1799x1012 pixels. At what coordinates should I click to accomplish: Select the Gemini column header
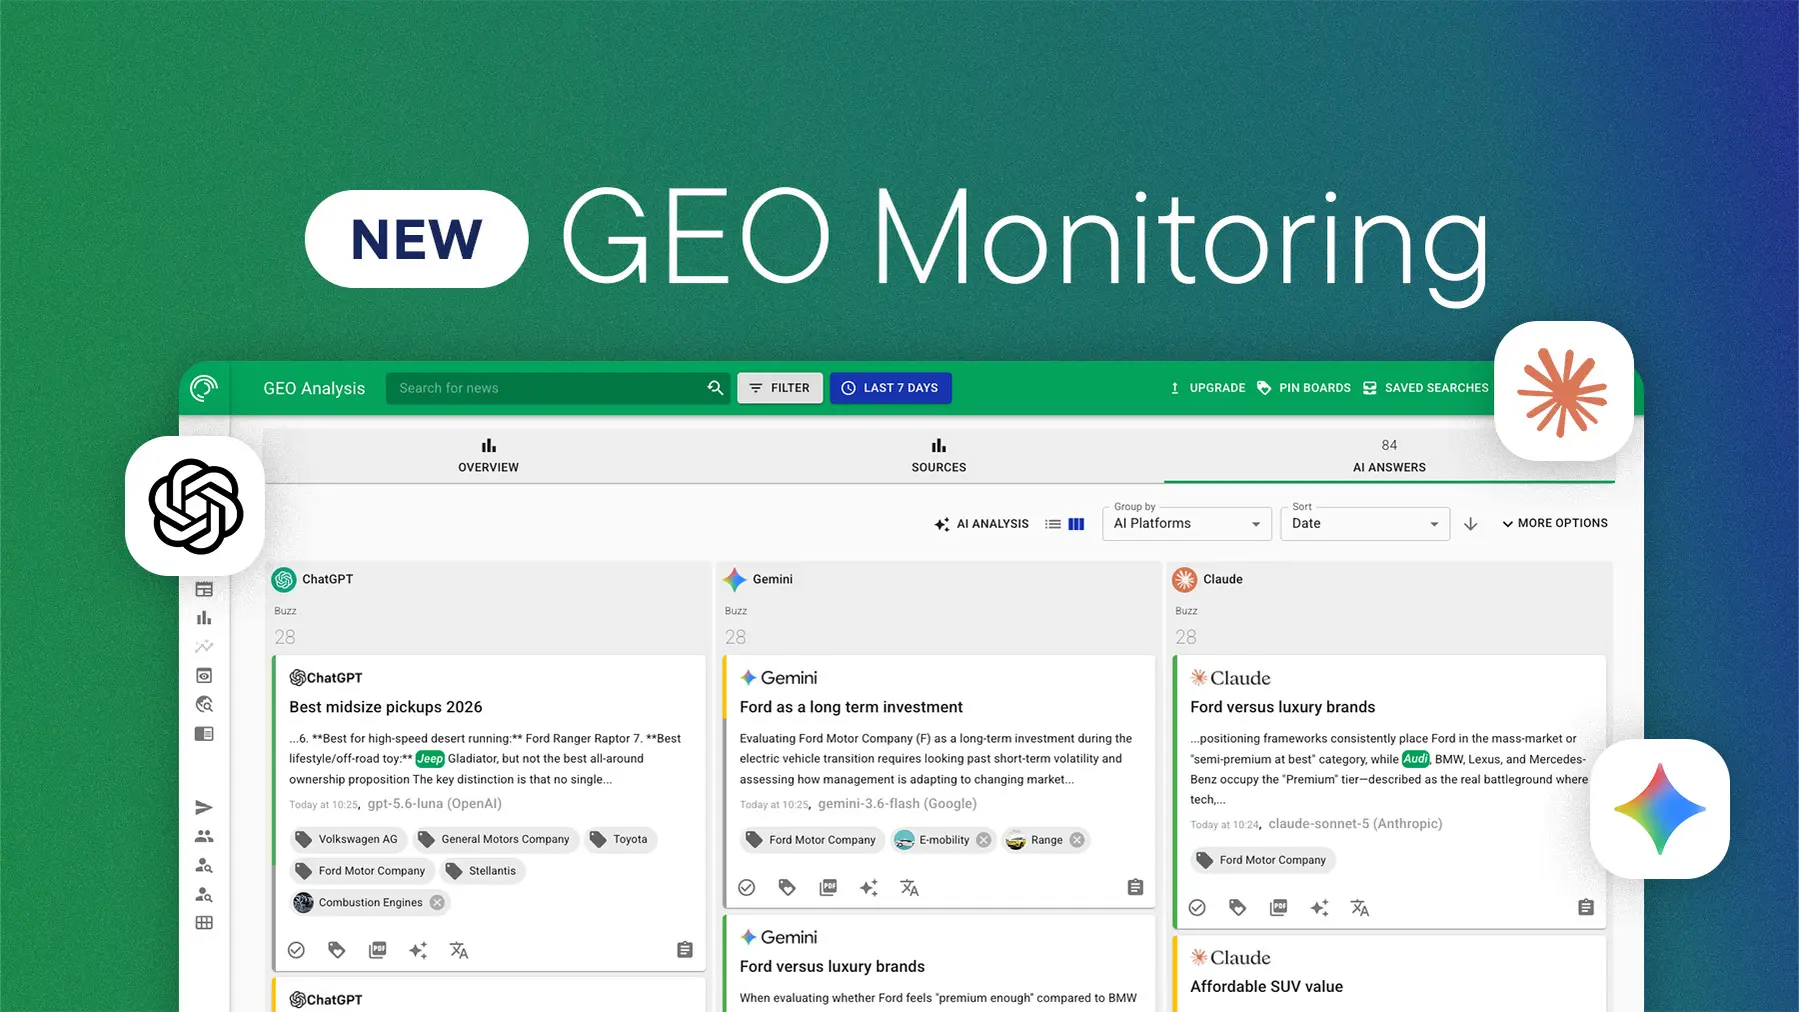[x=758, y=579]
